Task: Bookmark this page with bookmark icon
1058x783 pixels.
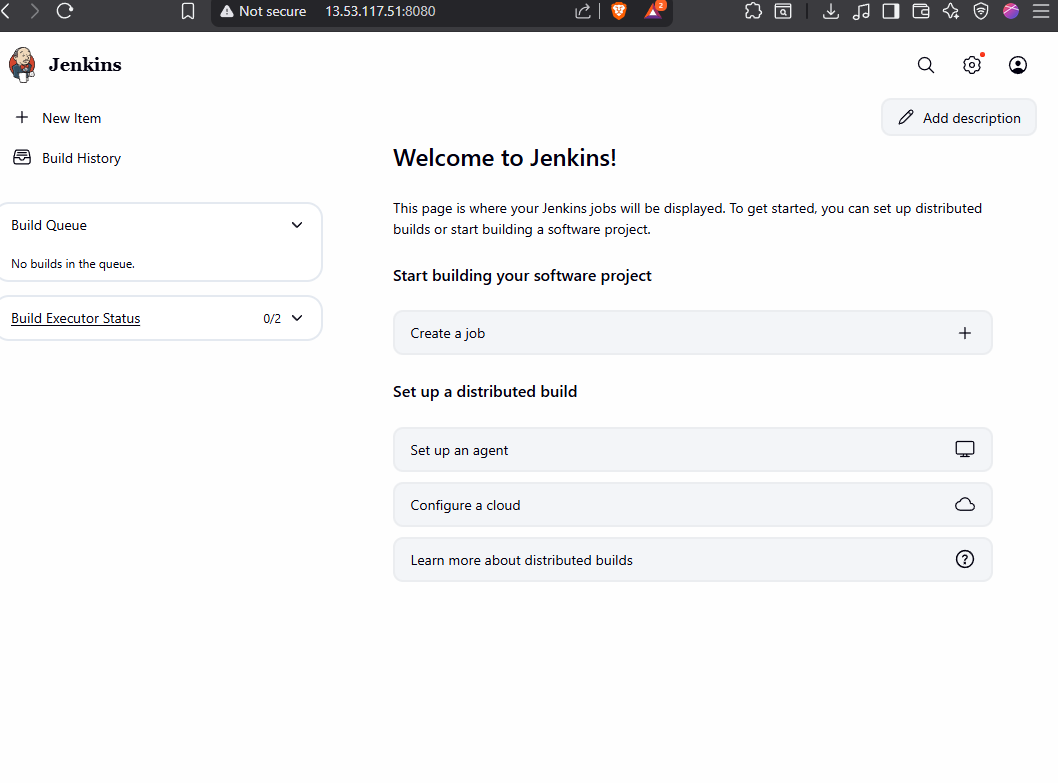Action: click(x=188, y=11)
